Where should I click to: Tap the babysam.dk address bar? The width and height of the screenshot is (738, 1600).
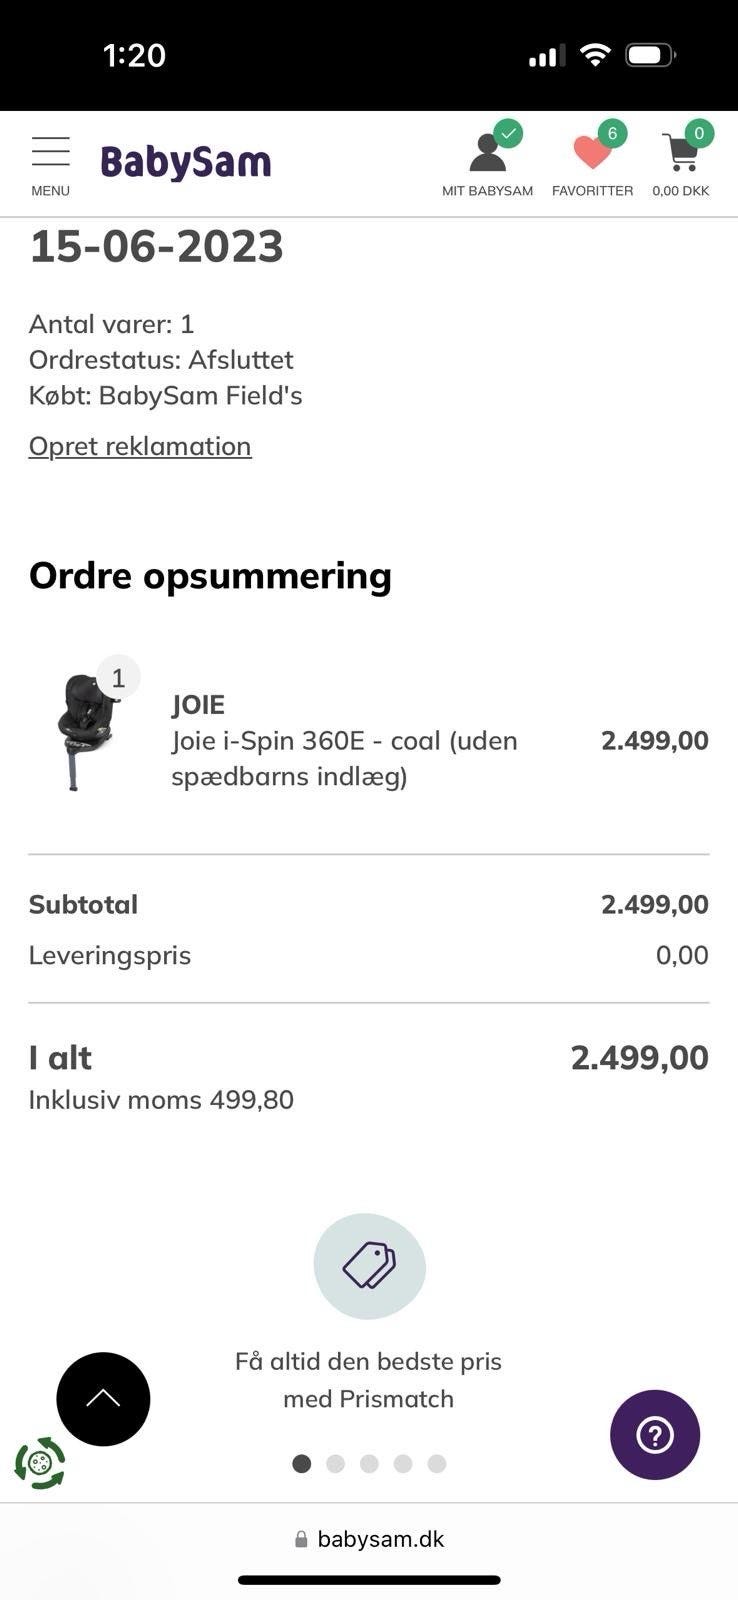point(369,1539)
